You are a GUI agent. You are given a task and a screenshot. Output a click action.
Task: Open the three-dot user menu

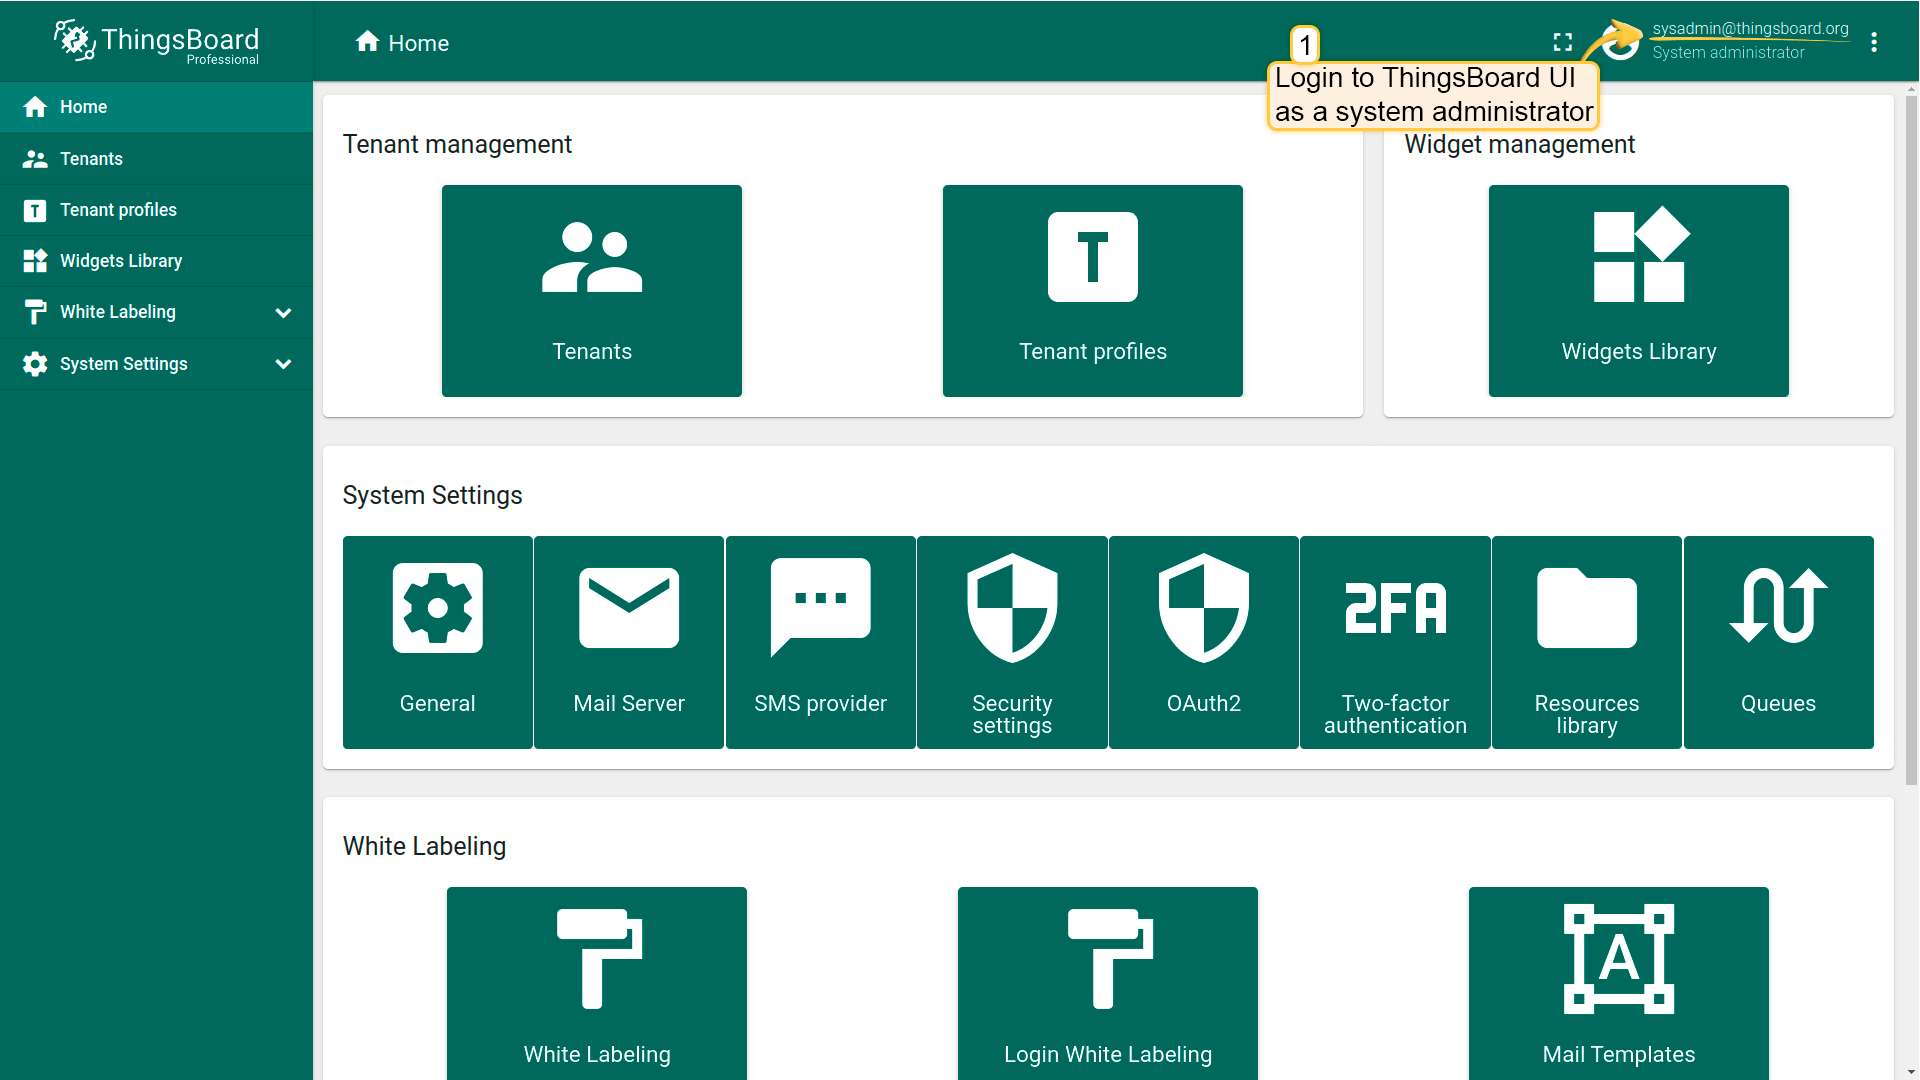point(1874,42)
